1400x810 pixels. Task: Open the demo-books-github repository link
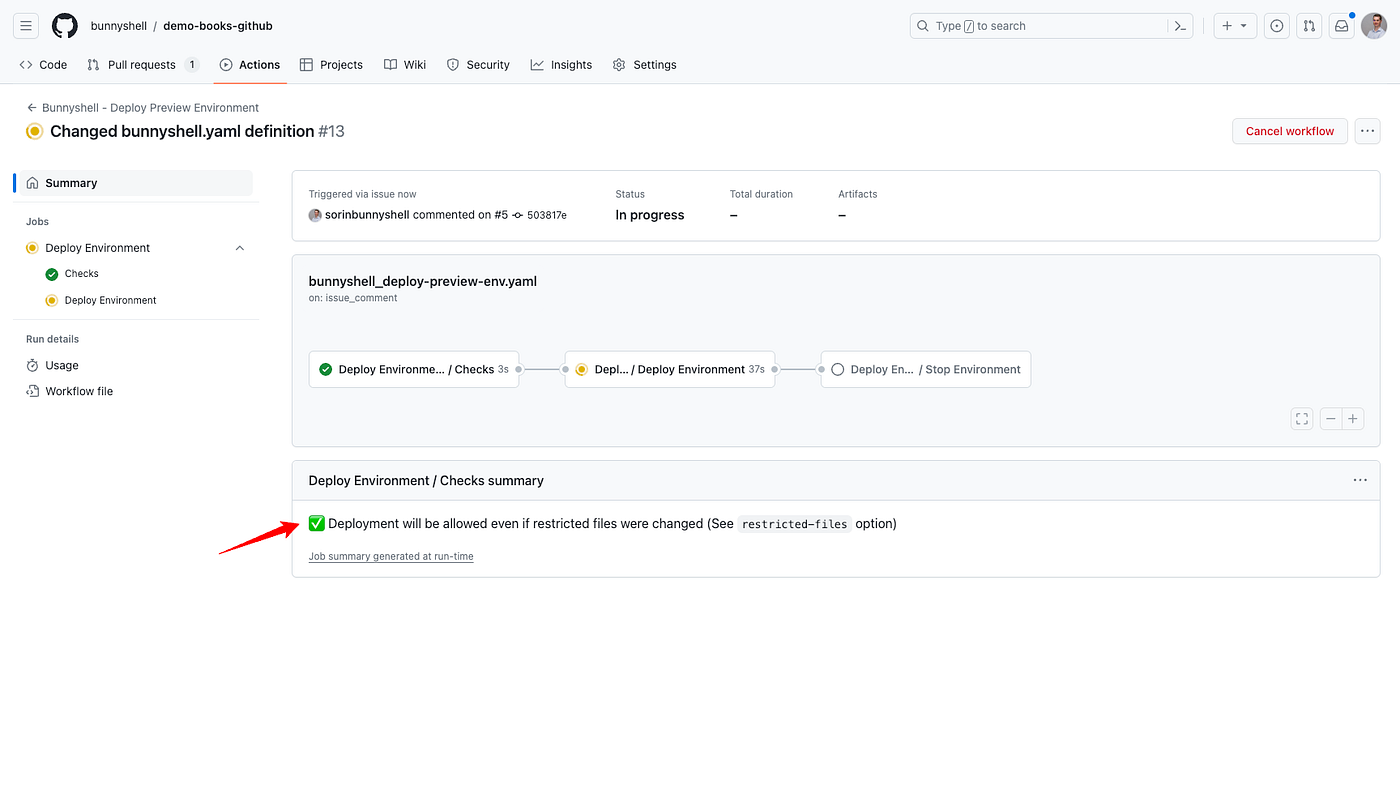tap(218, 26)
